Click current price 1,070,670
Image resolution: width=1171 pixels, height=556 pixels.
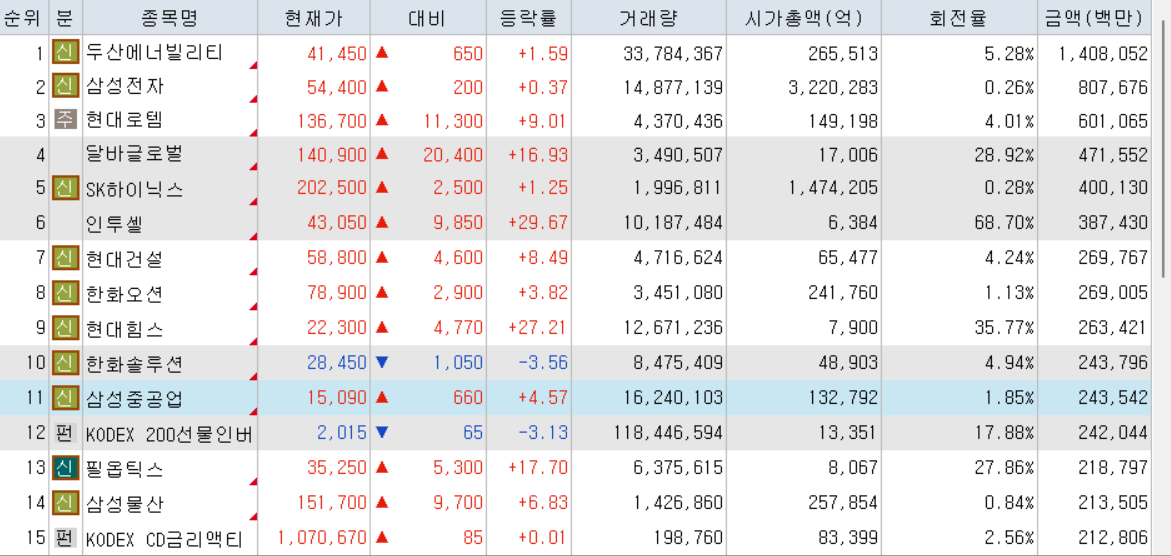click(322, 537)
